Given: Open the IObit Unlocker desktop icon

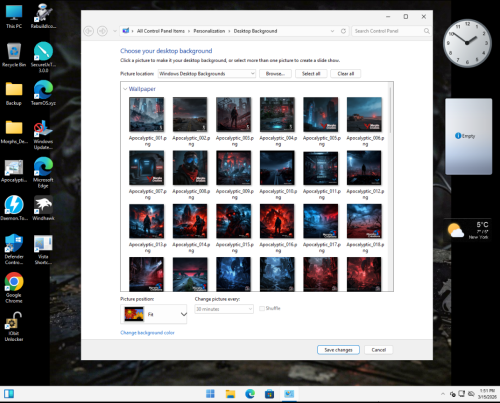Looking at the screenshot, I should click(14, 327).
